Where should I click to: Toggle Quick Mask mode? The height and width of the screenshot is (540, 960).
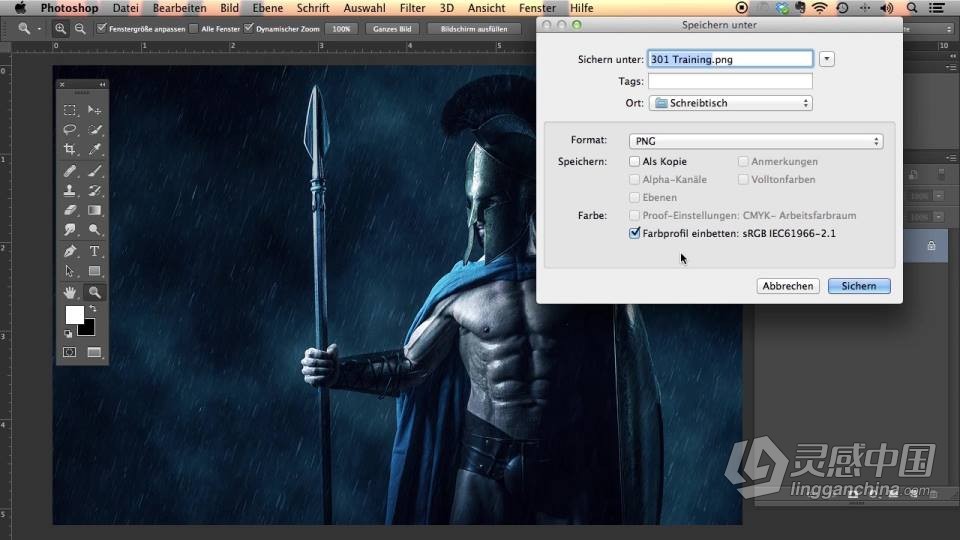(x=70, y=352)
